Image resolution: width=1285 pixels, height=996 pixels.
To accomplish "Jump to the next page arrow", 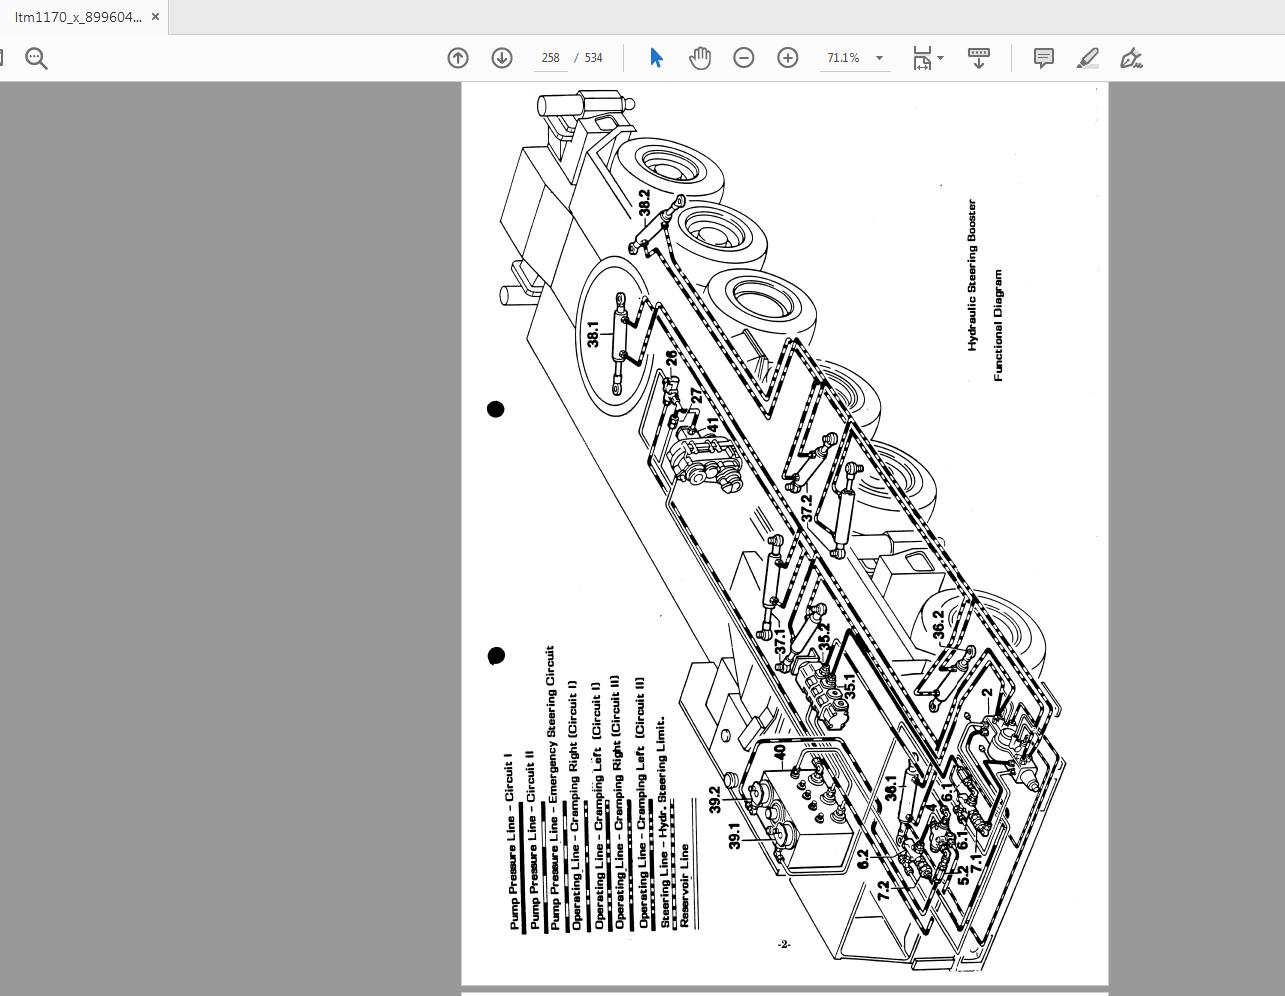I will pyautogui.click(x=501, y=58).
